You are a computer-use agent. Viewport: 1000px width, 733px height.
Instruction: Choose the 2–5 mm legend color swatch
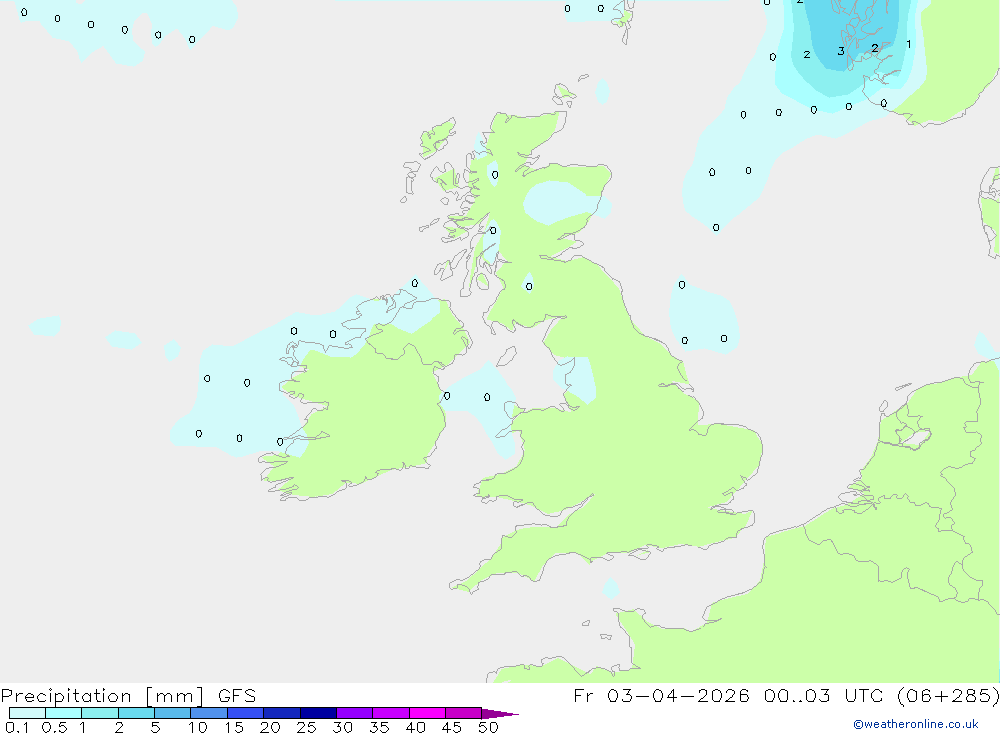[x=136, y=713]
